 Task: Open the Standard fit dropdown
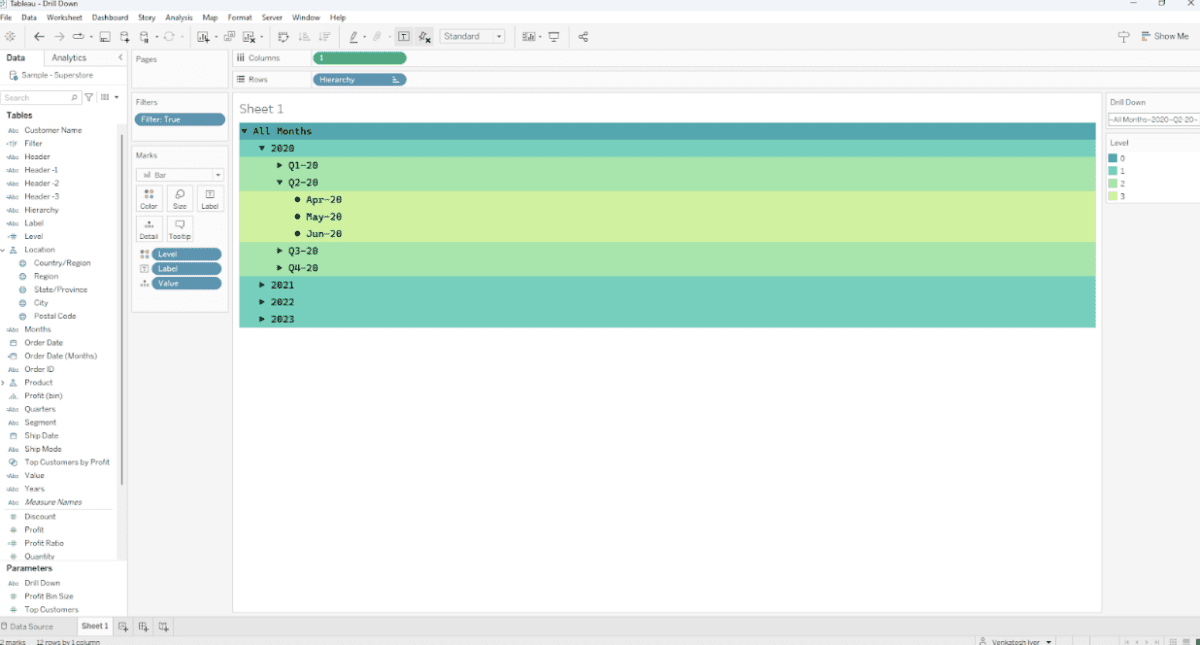click(473, 37)
